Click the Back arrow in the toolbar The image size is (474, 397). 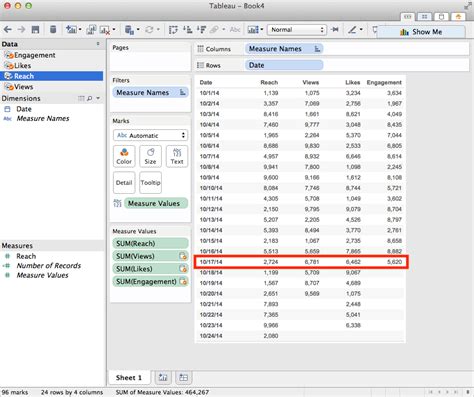click(x=7, y=30)
